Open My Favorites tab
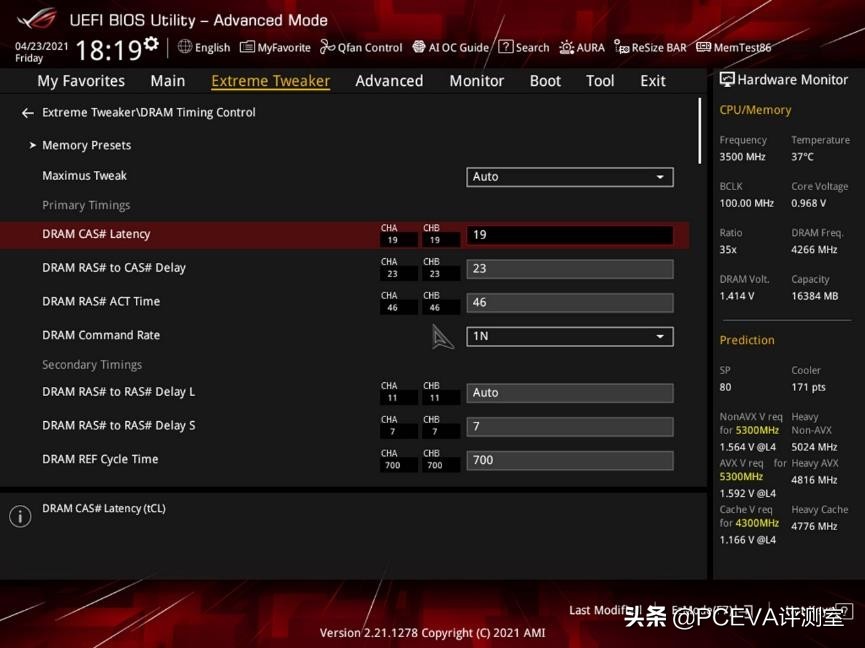 (x=81, y=81)
